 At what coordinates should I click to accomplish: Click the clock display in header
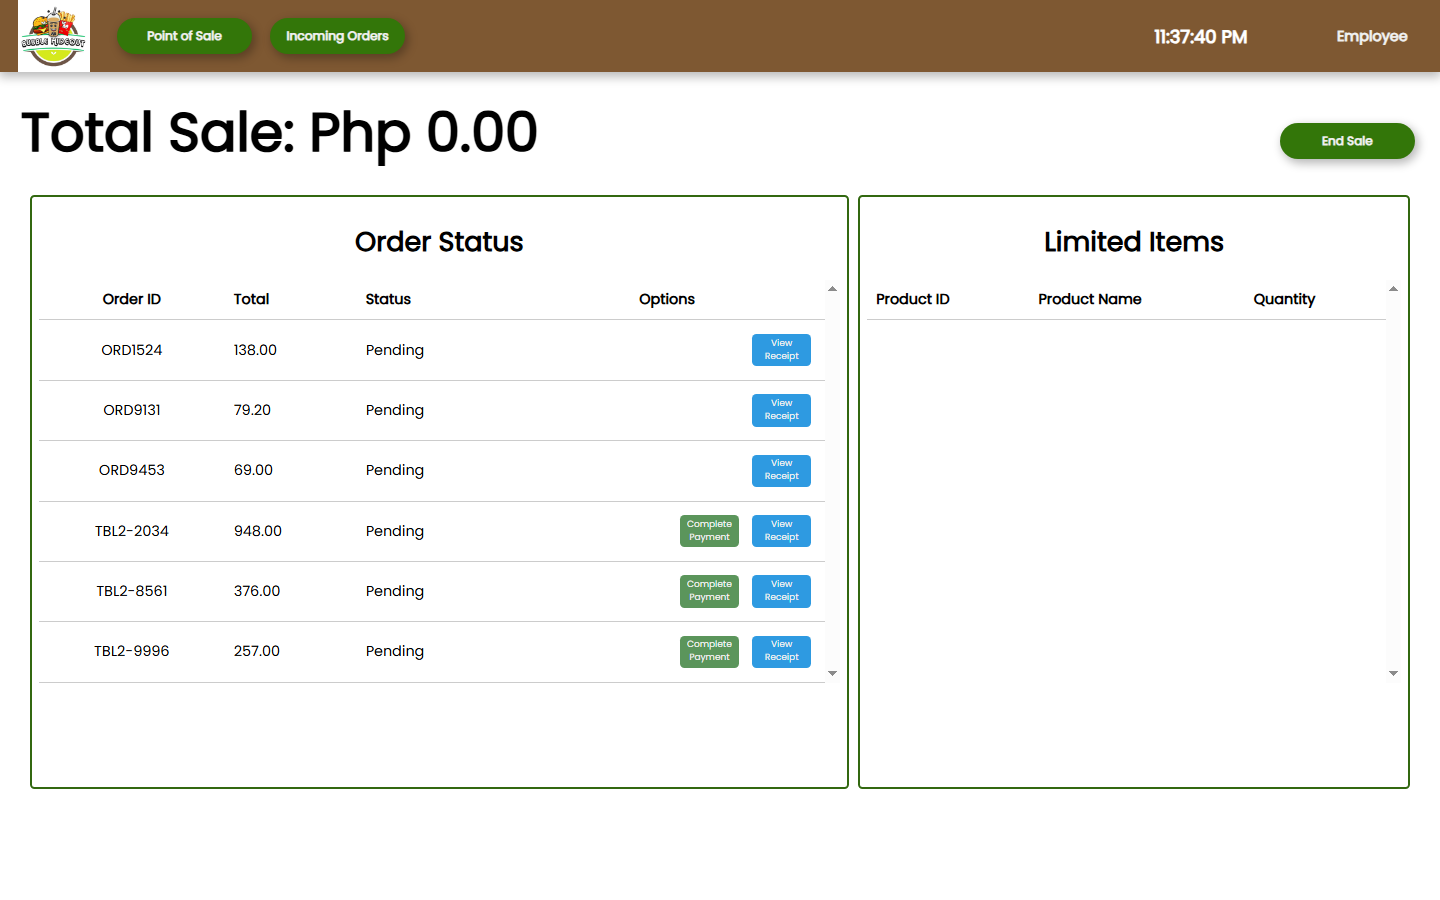pyautogui.click(x=1200, y=37)
